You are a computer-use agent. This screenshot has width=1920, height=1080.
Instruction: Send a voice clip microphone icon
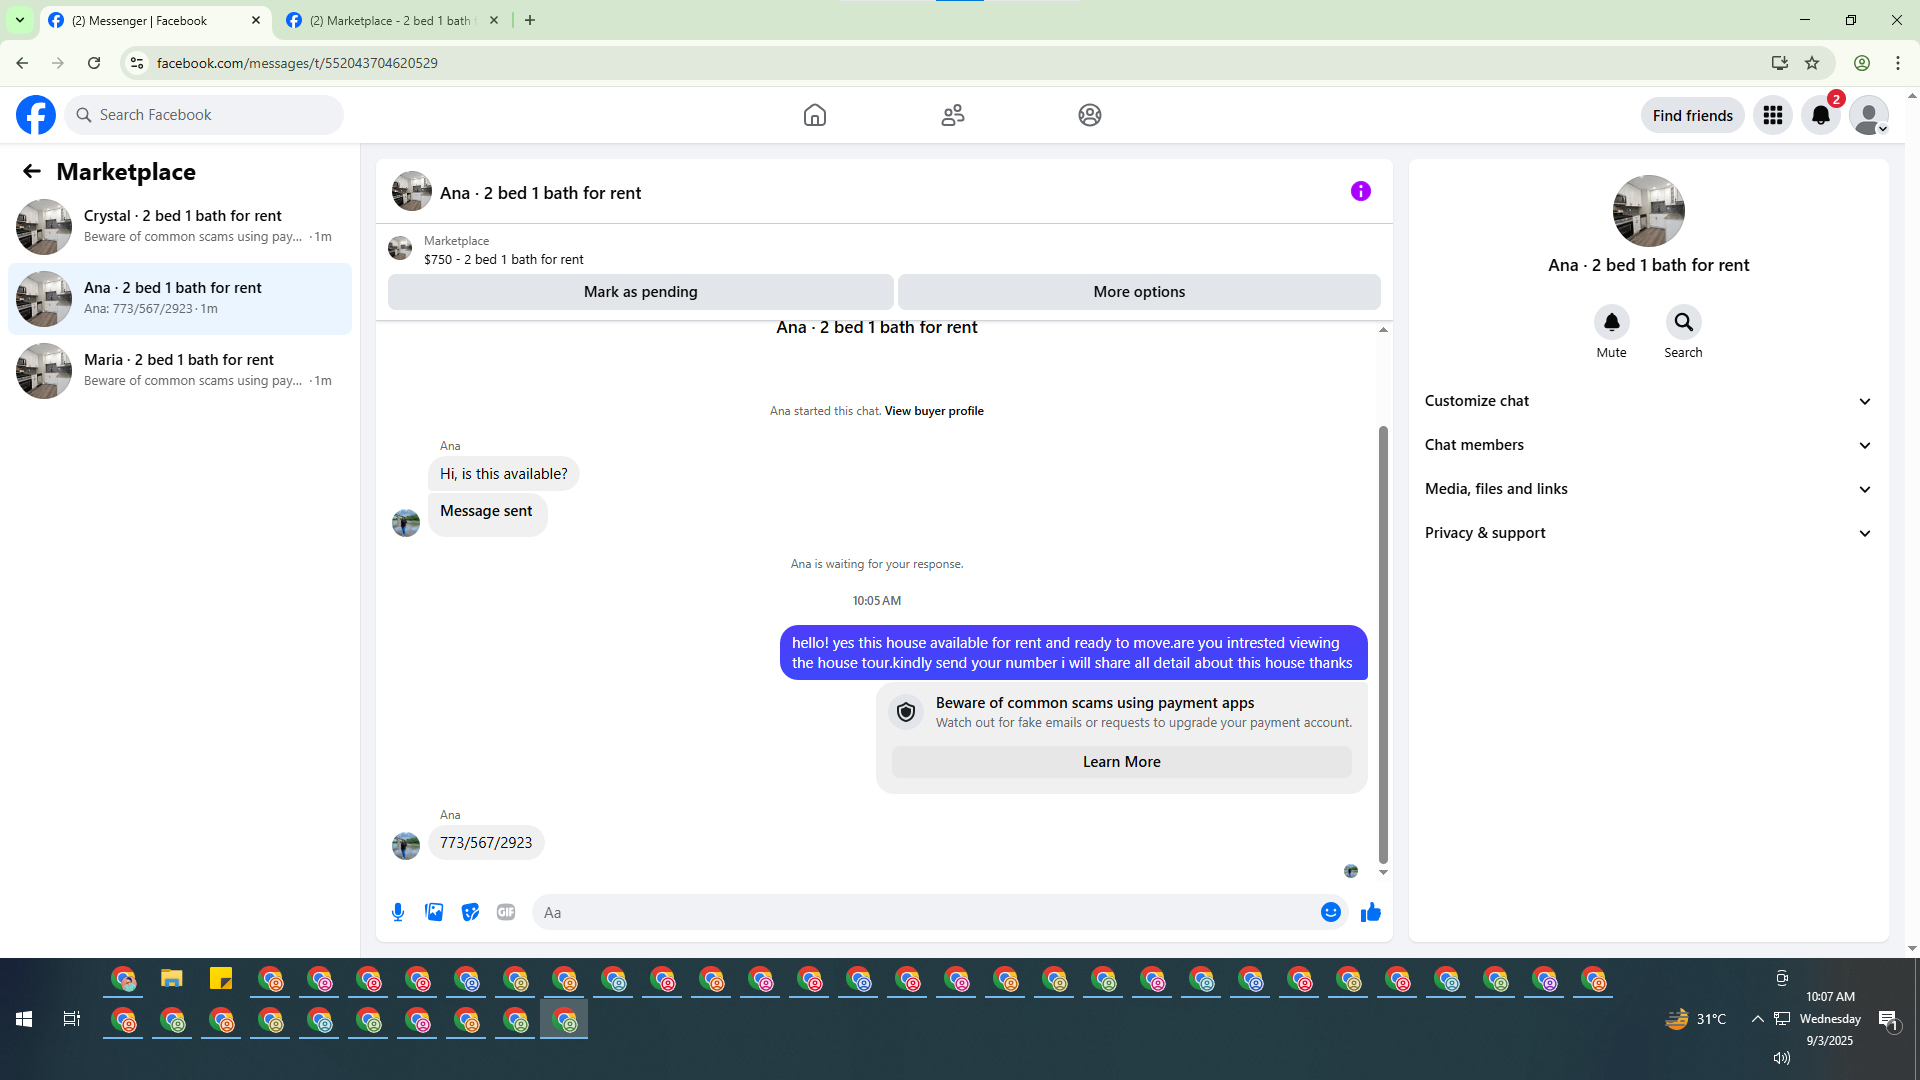398,912
